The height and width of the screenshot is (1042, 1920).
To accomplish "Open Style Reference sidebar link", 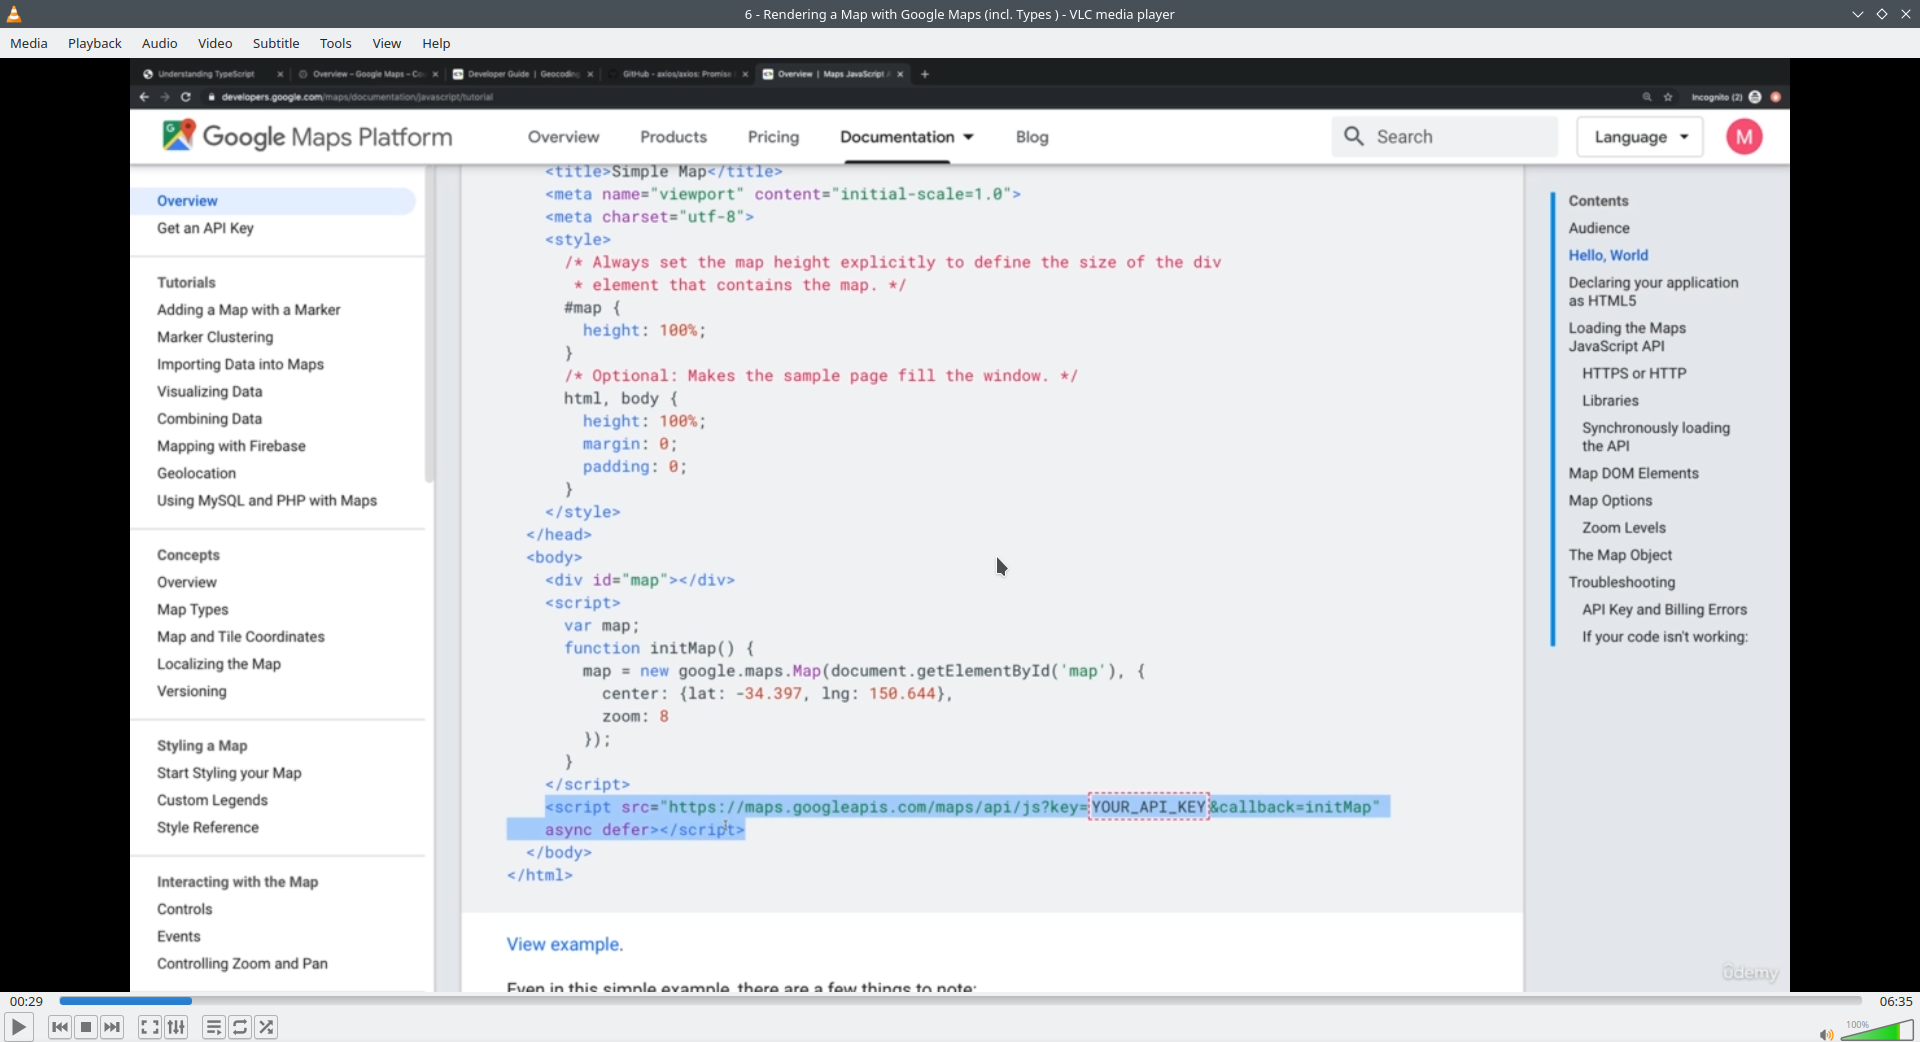I will pyautogui.click(x=208, y=827).
